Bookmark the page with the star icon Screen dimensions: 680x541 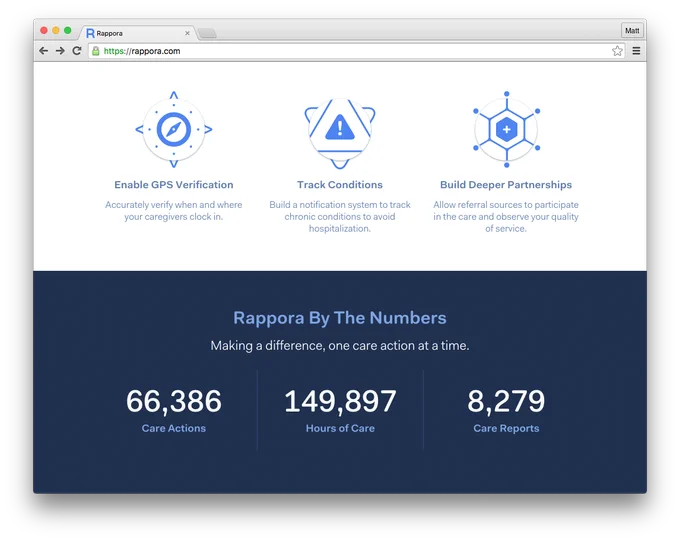(x=617, y=51)
